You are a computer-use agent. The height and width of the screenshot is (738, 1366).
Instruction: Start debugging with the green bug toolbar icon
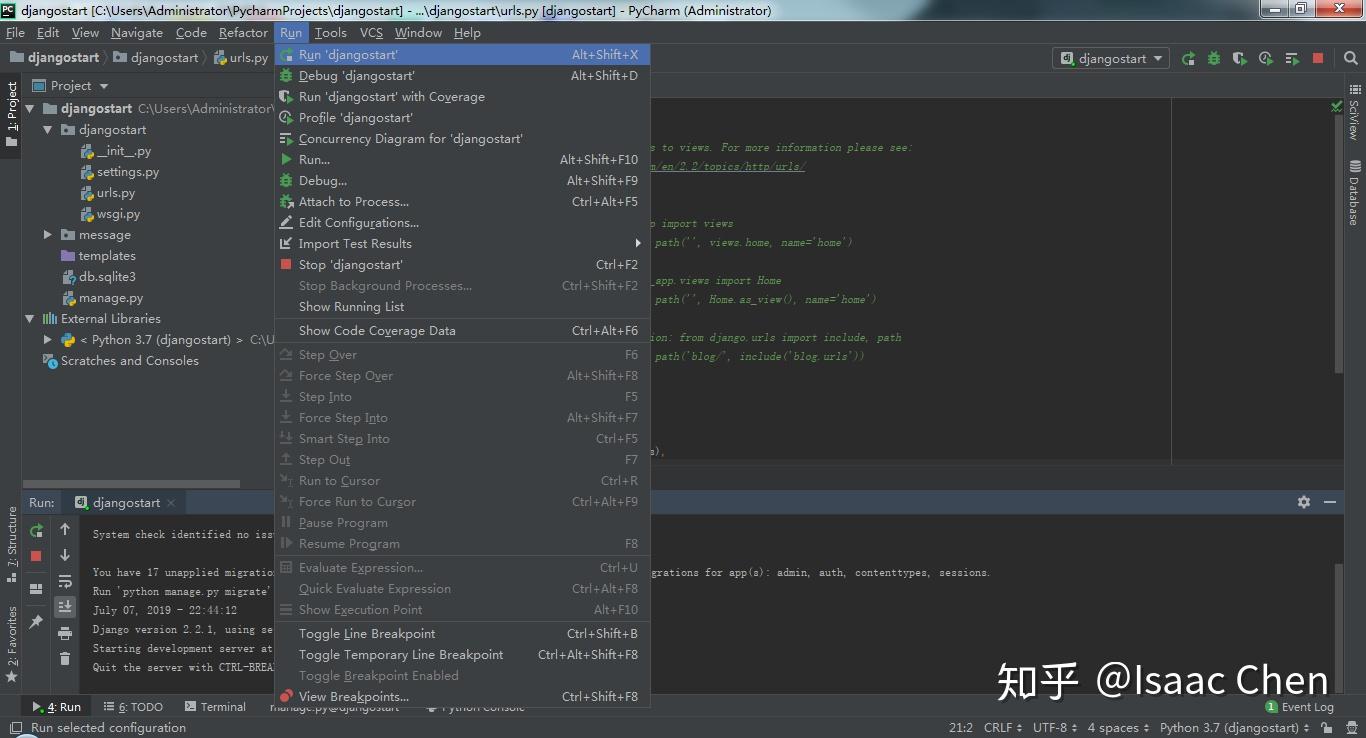click(1213, 58)
